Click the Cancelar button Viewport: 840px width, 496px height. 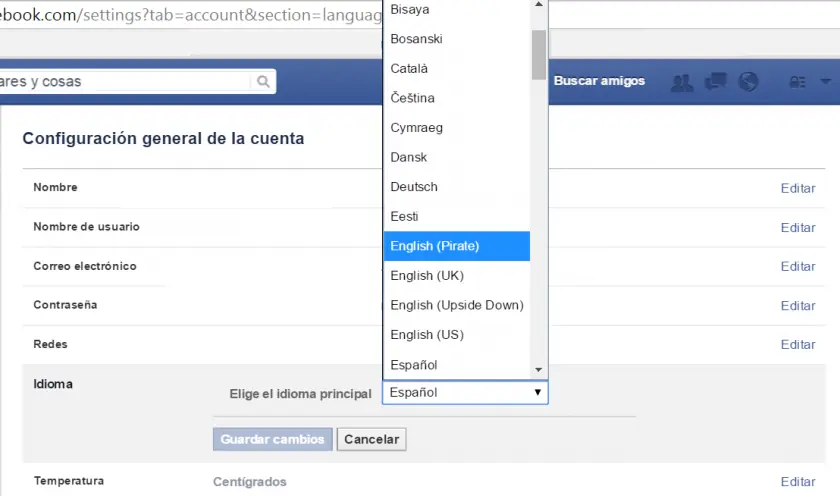click(x=371, y=439)
